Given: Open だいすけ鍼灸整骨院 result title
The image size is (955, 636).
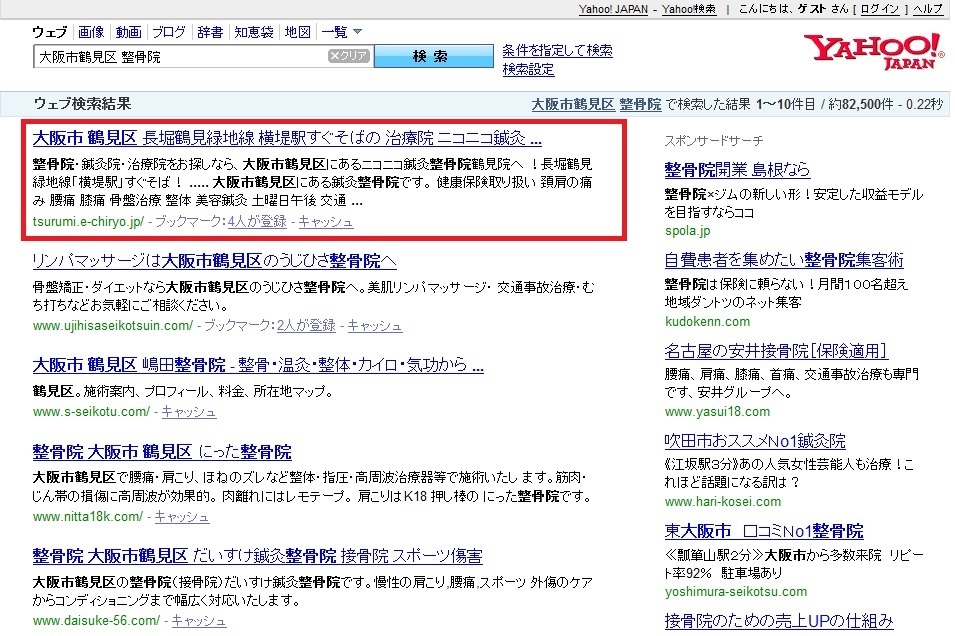Looking at the screenshot, I should [x=258, y=556].
